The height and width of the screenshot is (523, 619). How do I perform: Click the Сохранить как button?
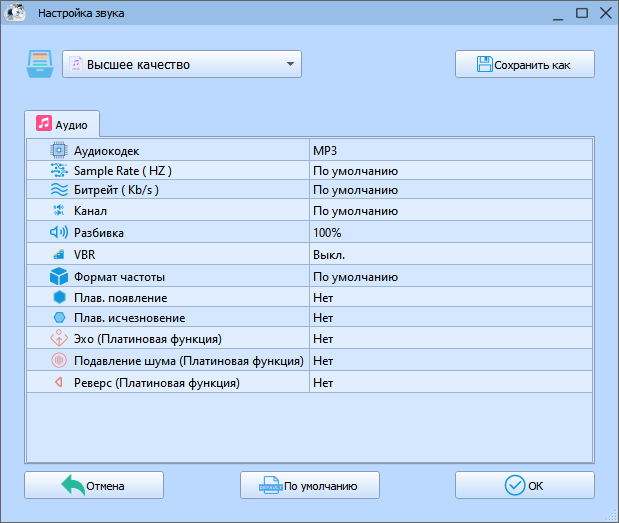tap(525, 64)
